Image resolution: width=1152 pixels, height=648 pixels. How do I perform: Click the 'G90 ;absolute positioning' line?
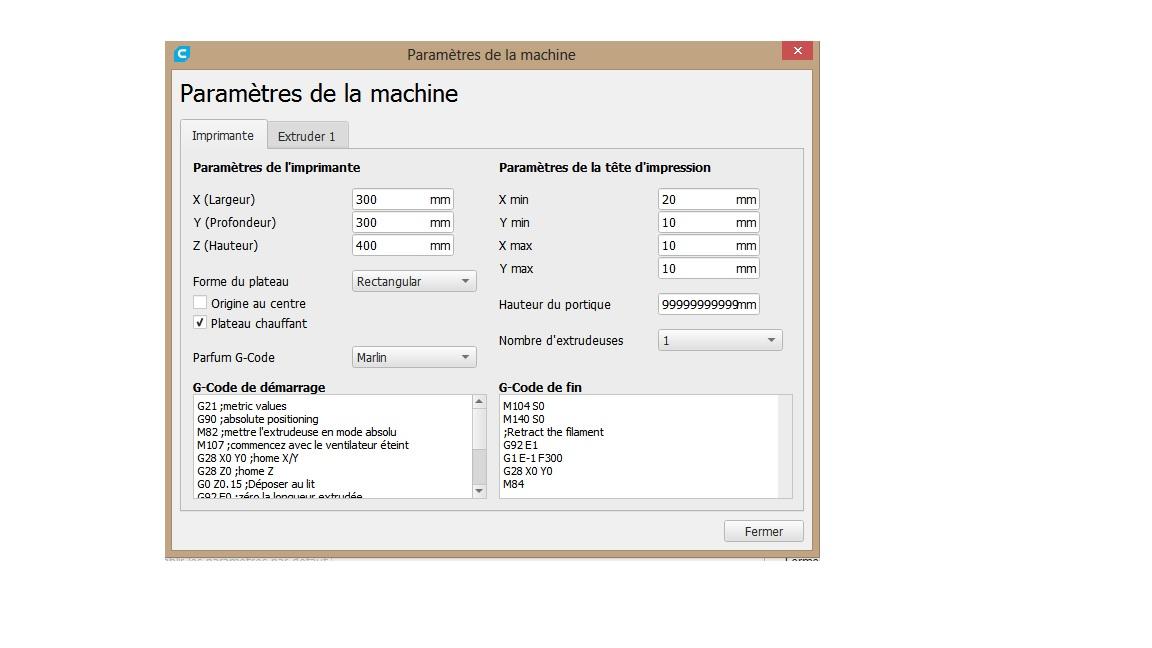click(x=258, y=419)
